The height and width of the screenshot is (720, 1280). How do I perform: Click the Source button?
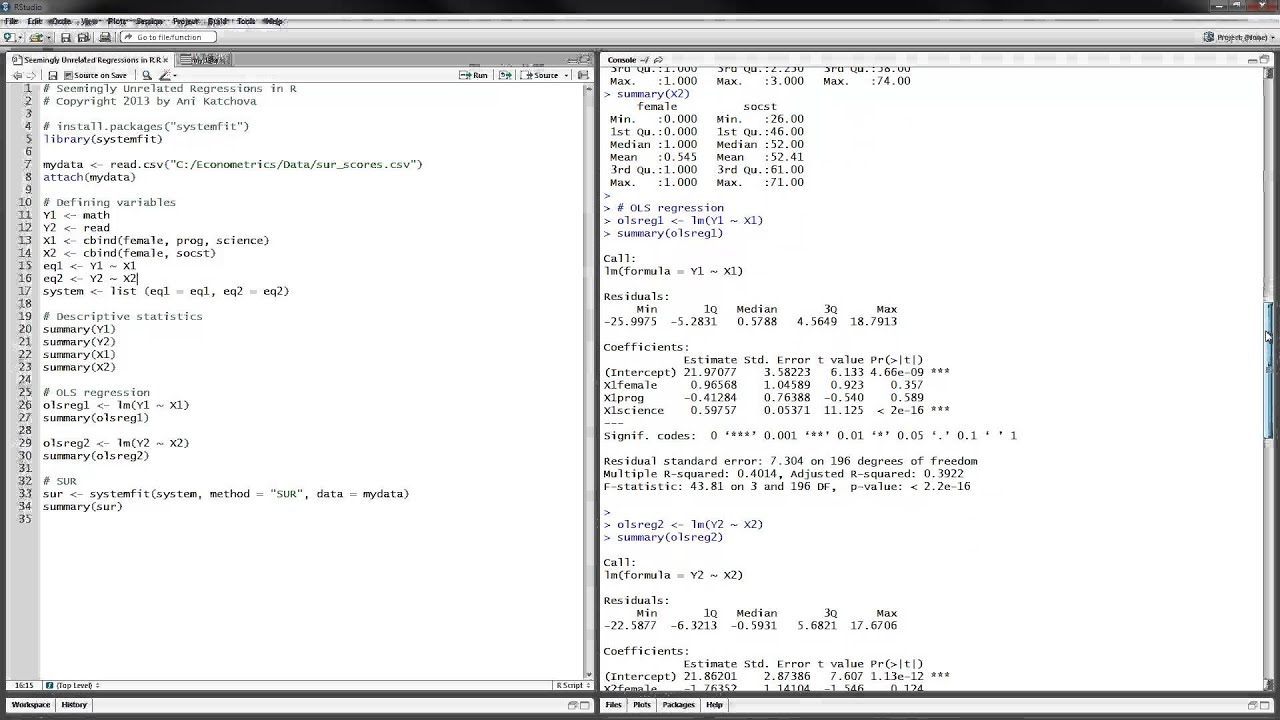click(540, 75)
